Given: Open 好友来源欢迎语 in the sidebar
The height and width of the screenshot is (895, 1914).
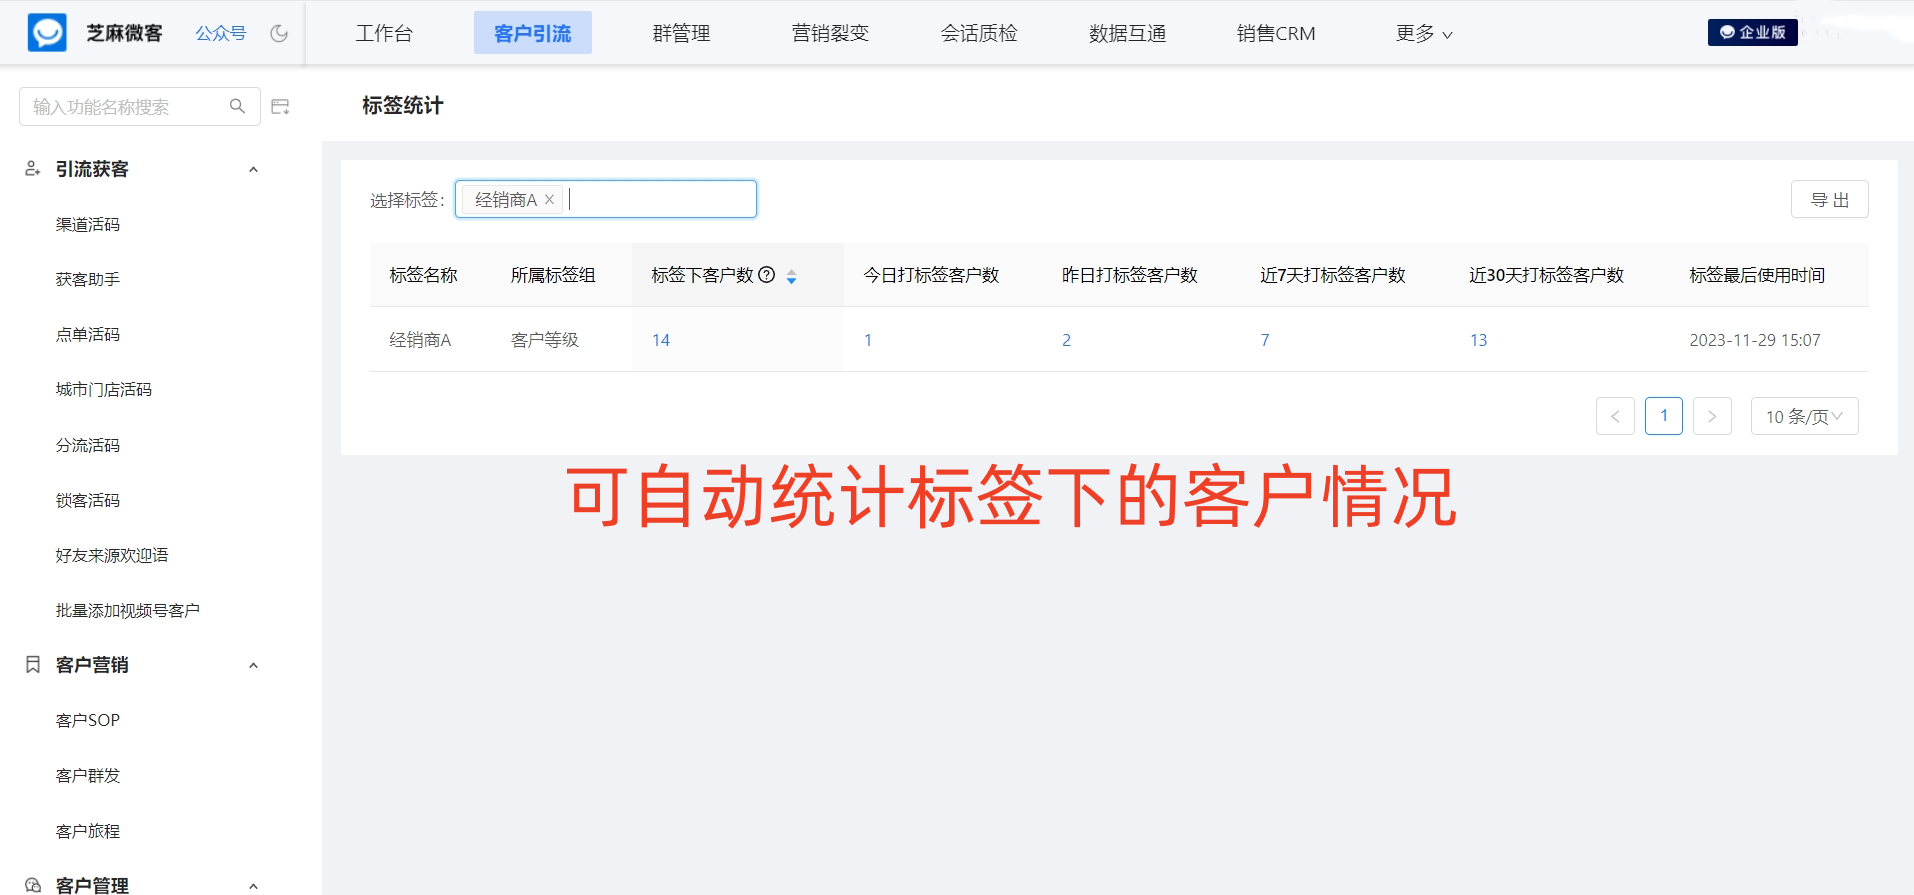Looking at the screenshot, I should [112, 555].
